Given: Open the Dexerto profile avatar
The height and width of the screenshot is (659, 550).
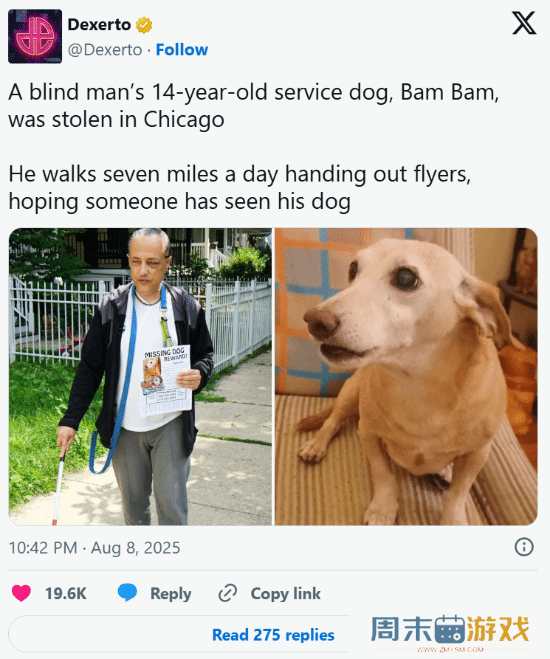Looking at the screenshot, I should tap(35, 36).
